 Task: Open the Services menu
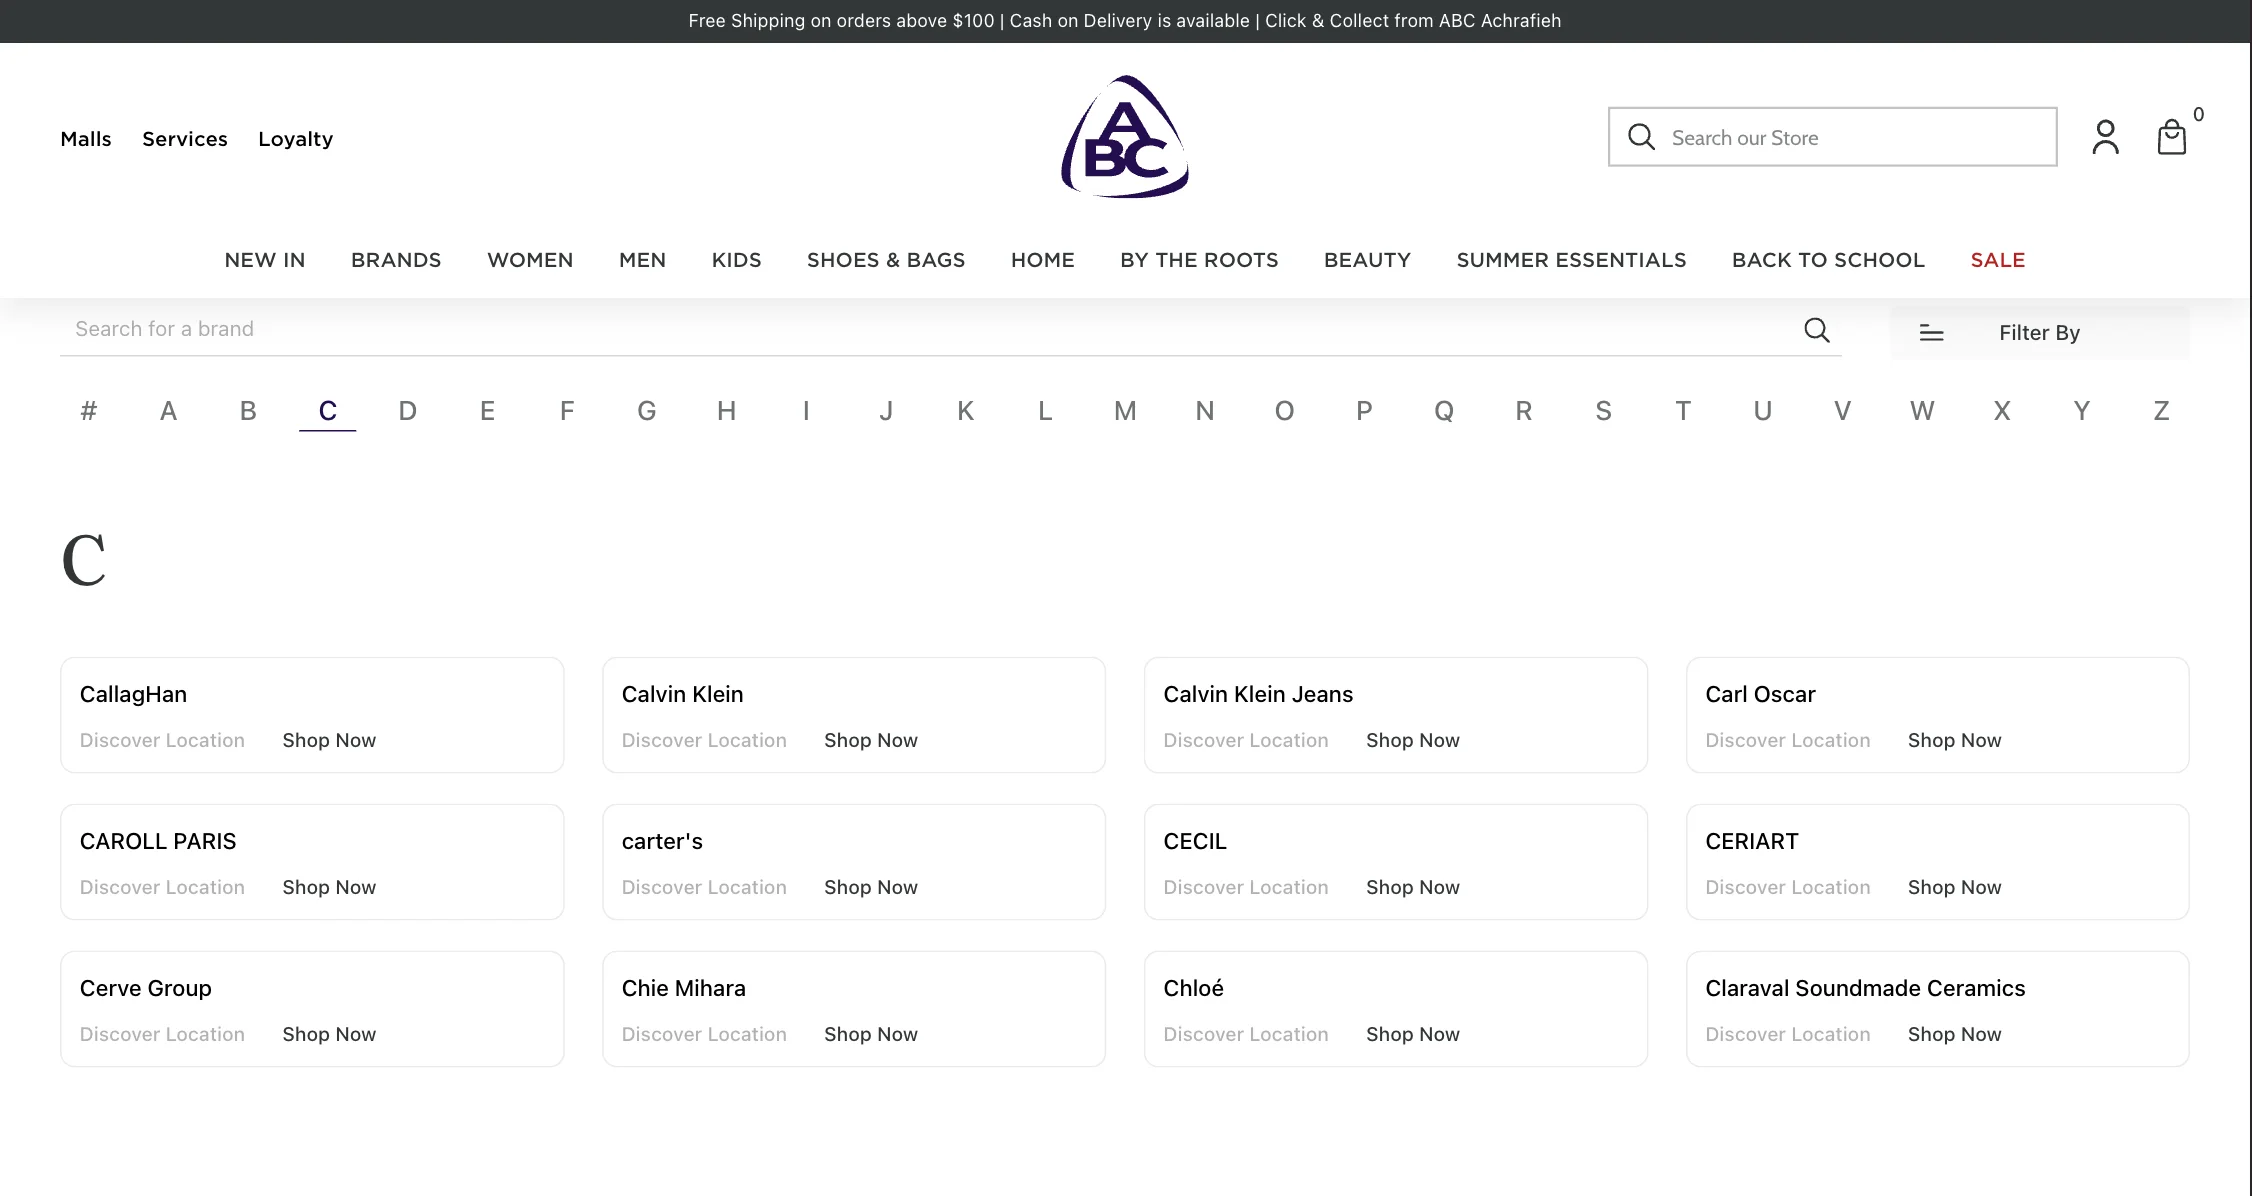coord(185,139)
